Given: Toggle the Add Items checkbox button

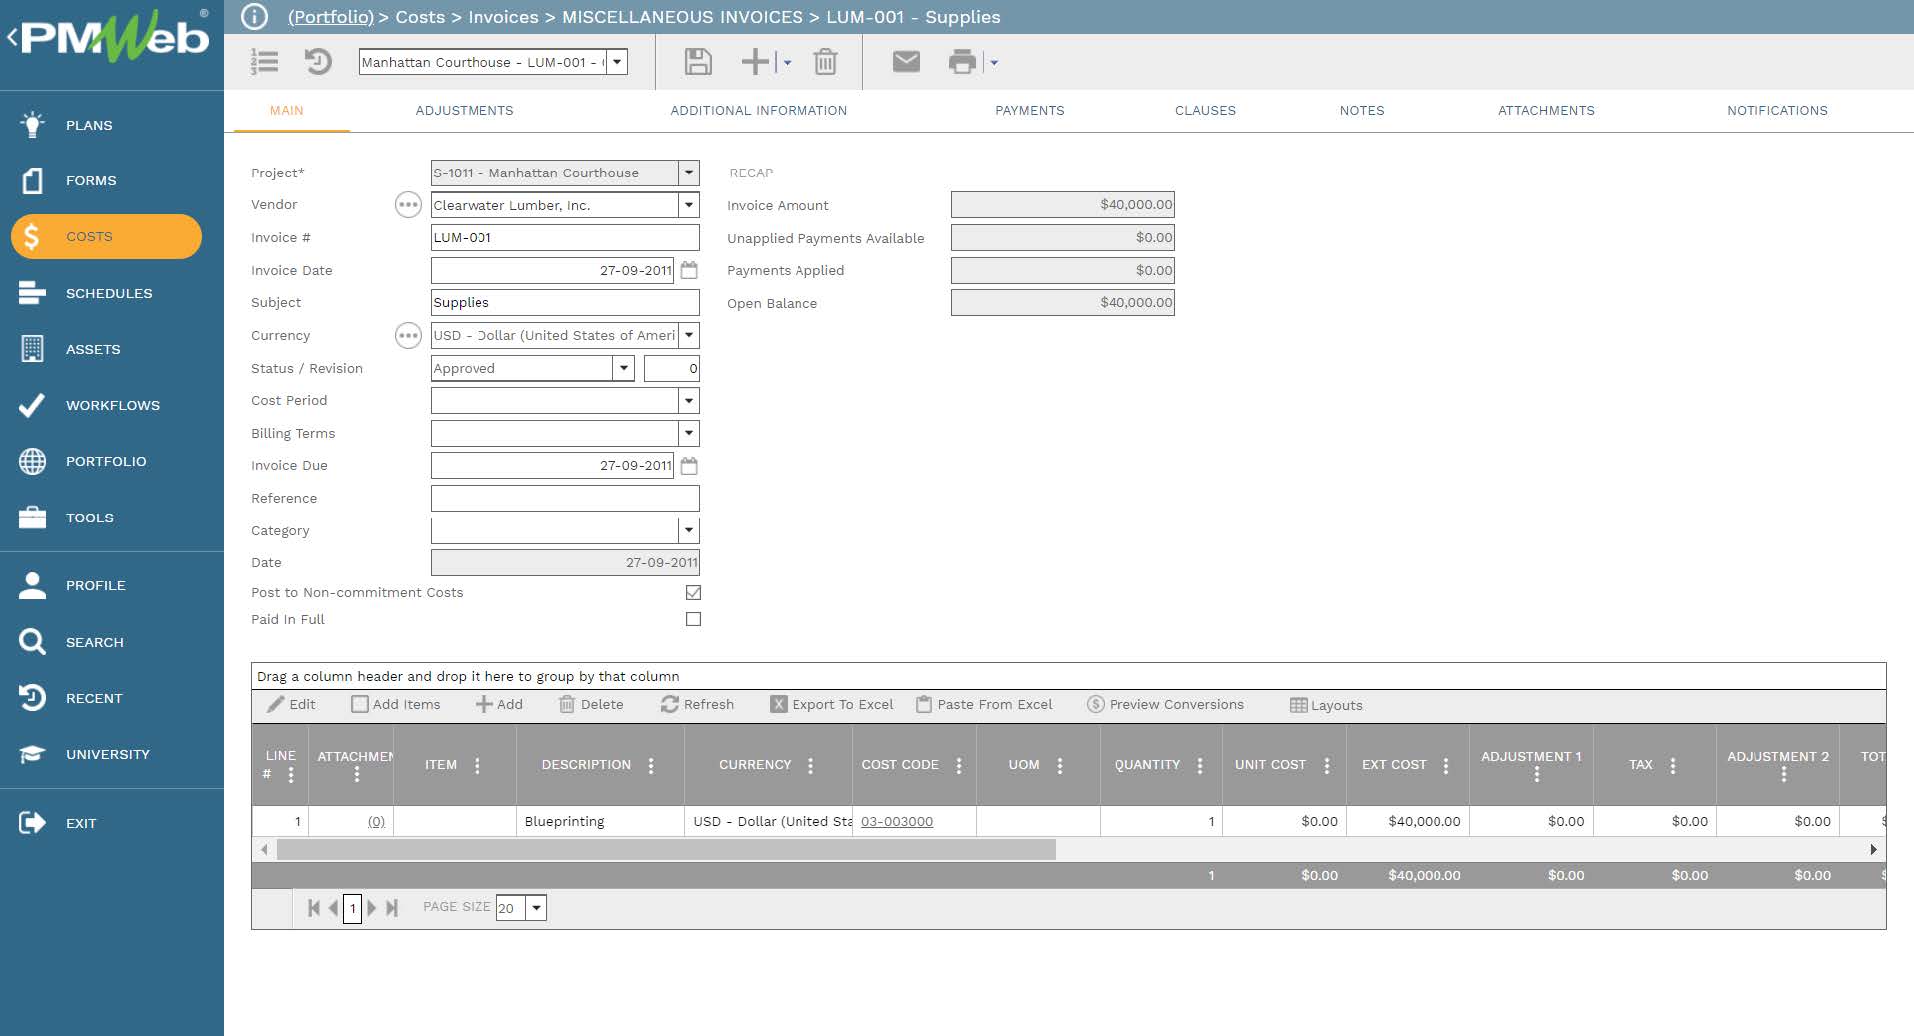Looking at the screenshot, I should (x=396, y=704).
